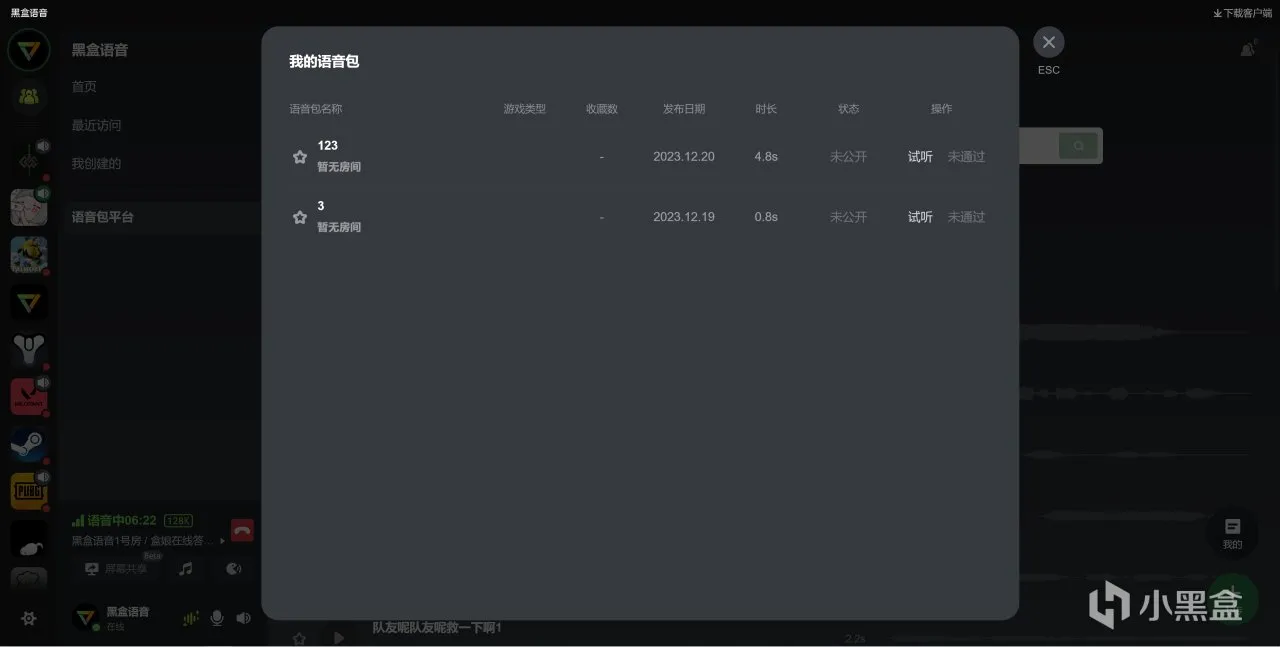The image size is (1280, 647).
Task: Hang up the voice call
Action: coord(242,530)
